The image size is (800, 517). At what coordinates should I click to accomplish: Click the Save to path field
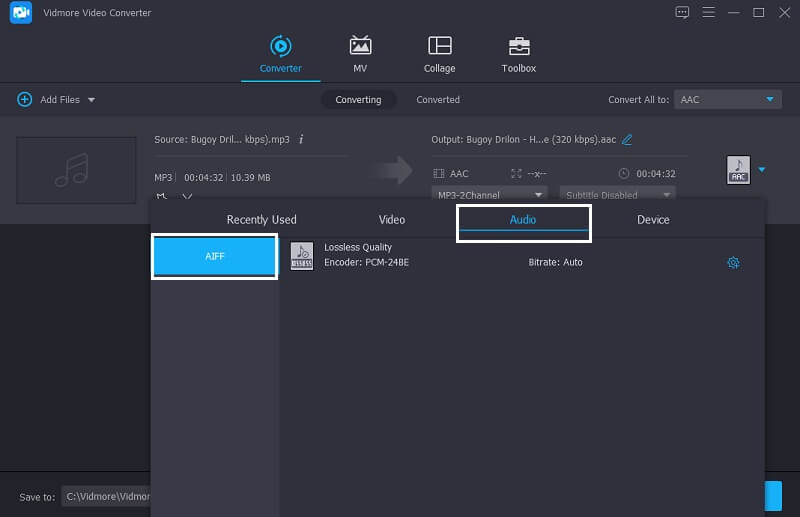click(x=105, y=496)
